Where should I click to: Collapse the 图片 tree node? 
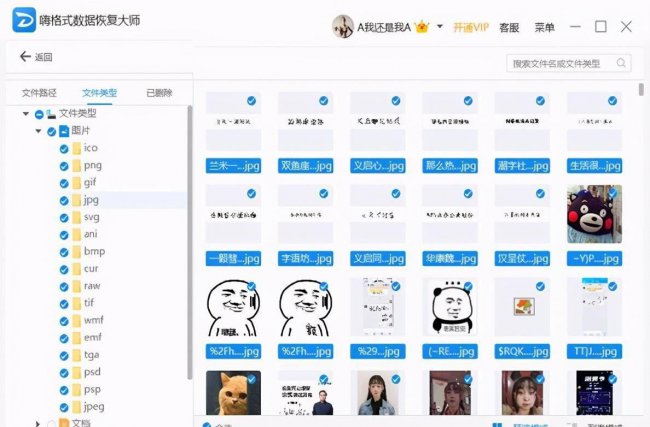(x=38, y=131)
